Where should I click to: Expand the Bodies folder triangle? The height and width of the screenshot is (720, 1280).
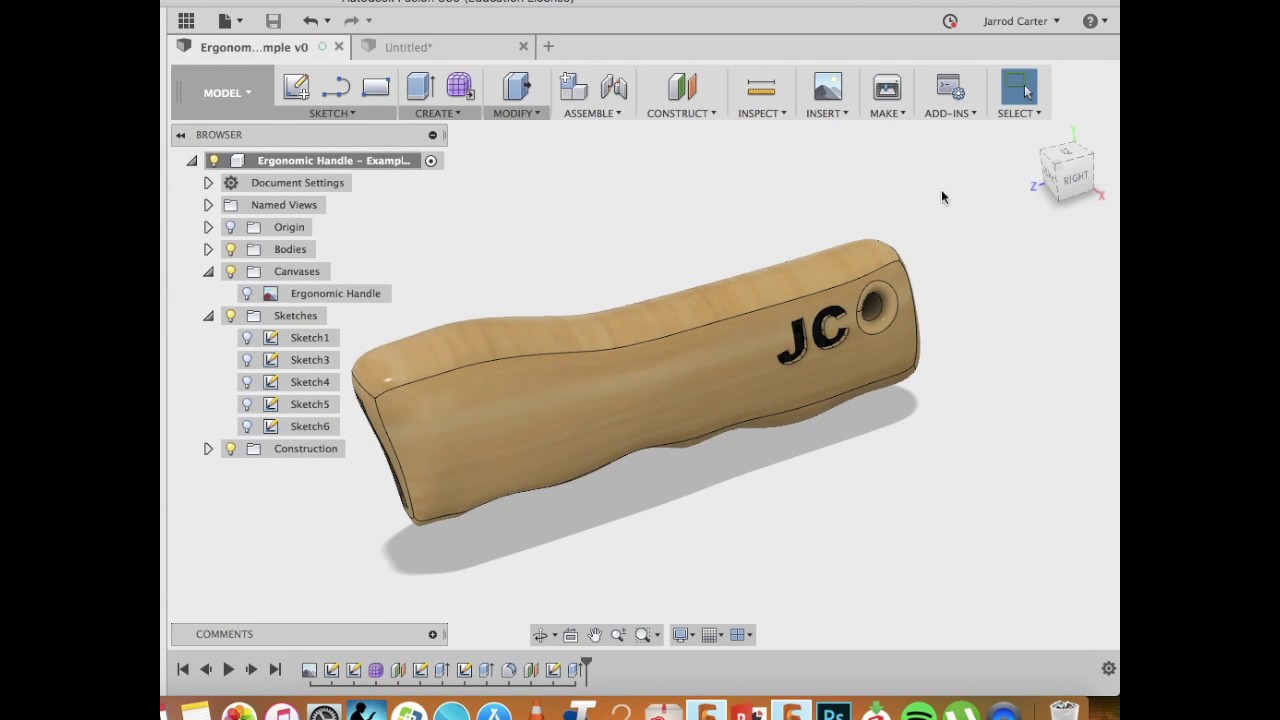point(208,249)
